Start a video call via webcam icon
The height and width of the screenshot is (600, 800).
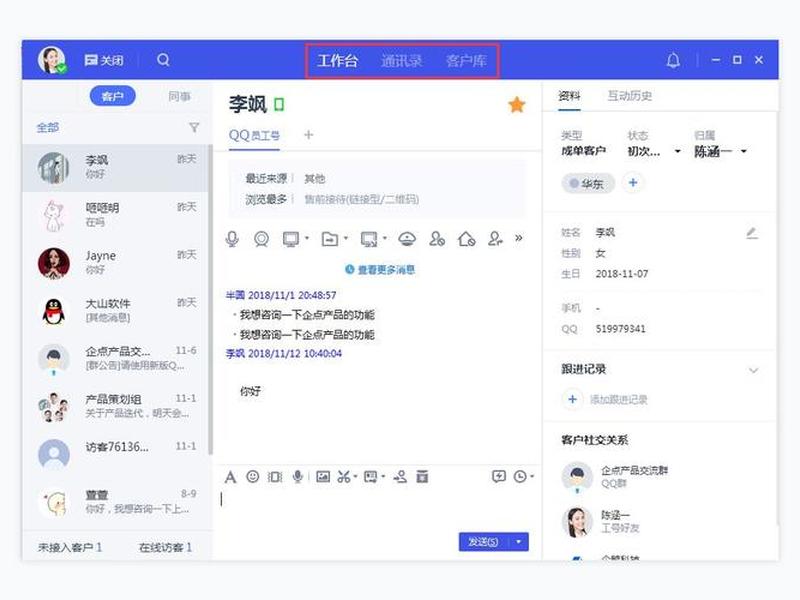coord(261,239)
